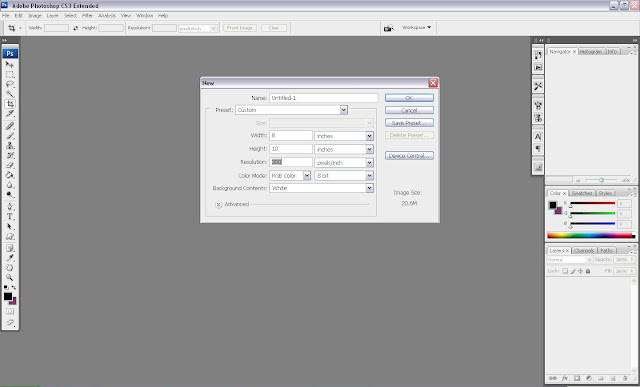640x387 pixels.
Task: Click Device Central button
Action: [409, 156]
